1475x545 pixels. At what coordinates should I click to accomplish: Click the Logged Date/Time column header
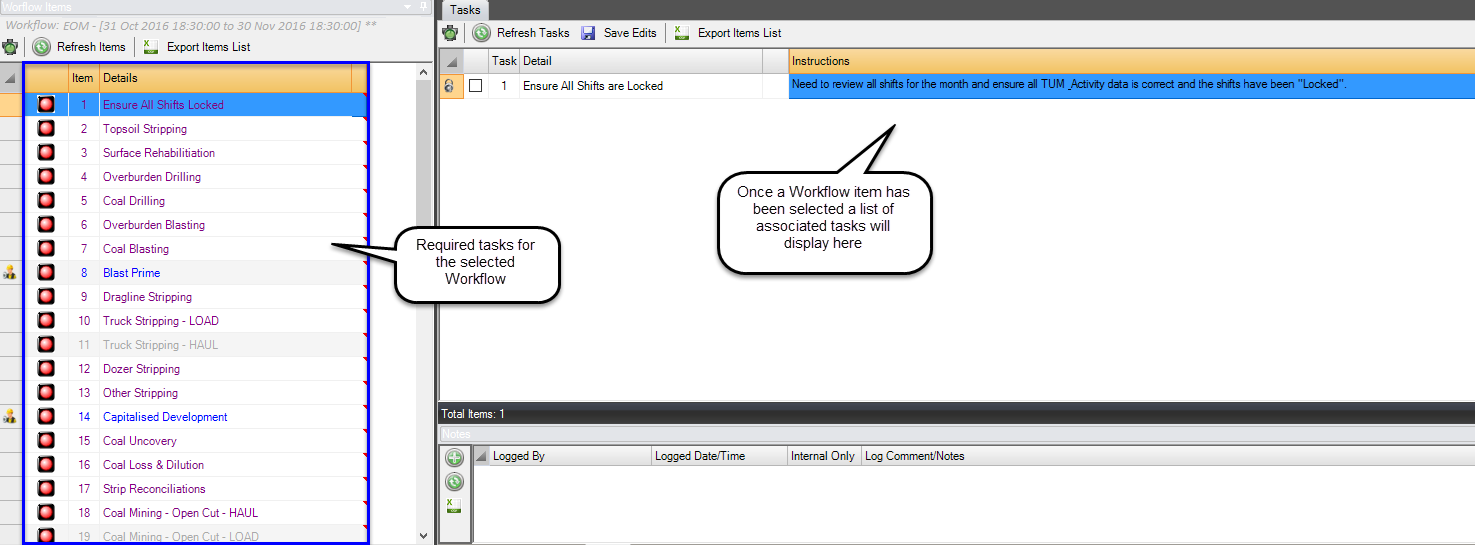pyautogui.click(x=720, y=456)
